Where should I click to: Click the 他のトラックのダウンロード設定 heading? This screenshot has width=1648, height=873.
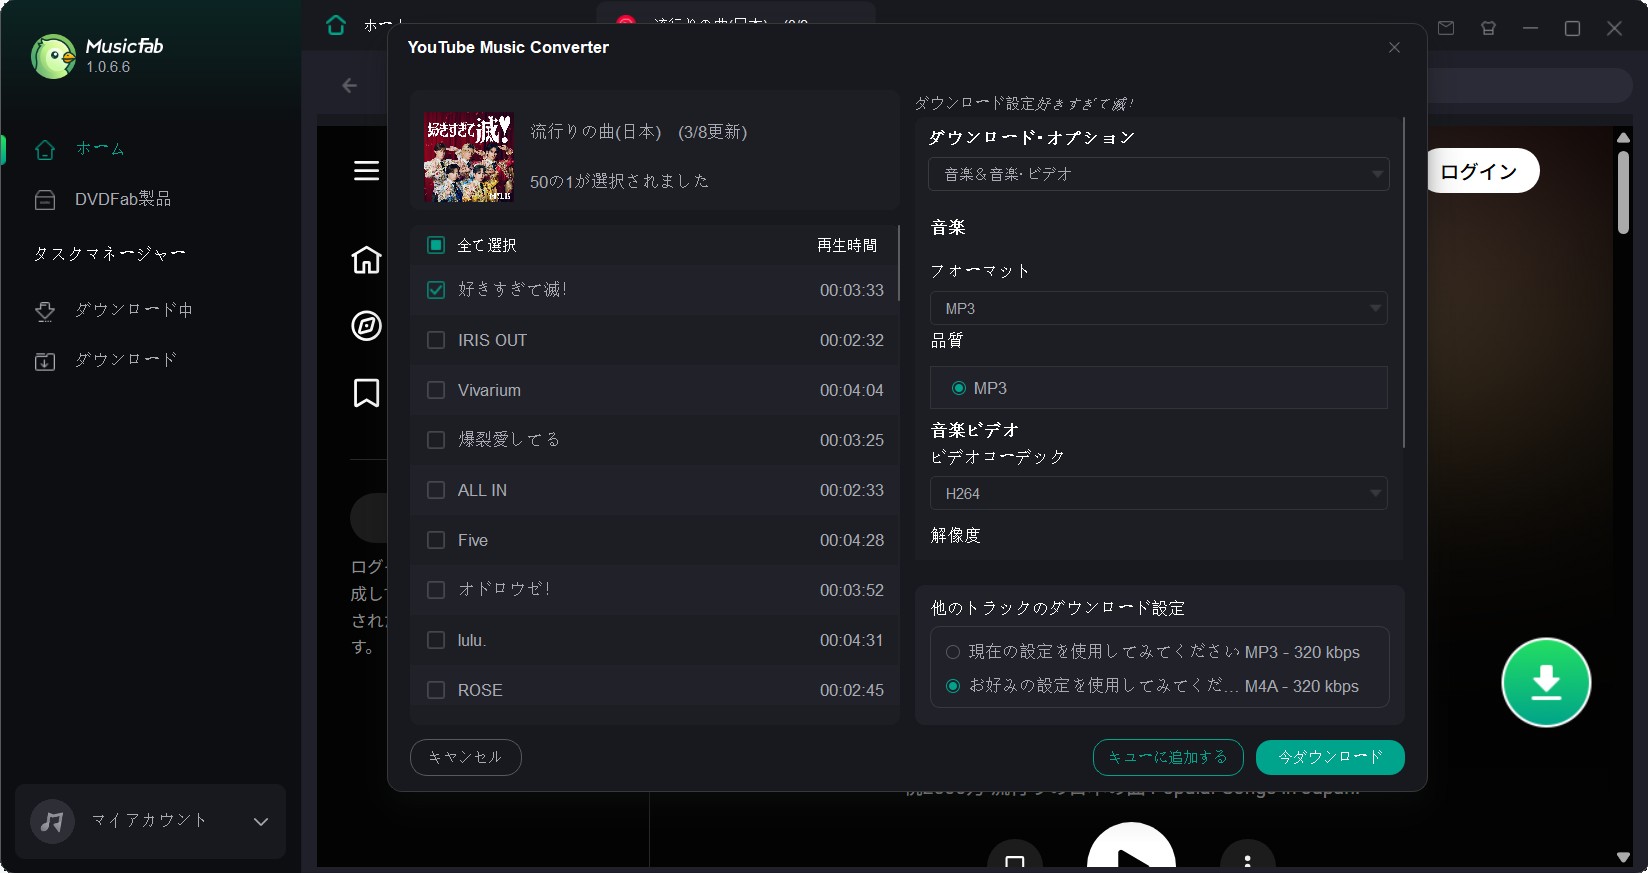click(1058, 608)
